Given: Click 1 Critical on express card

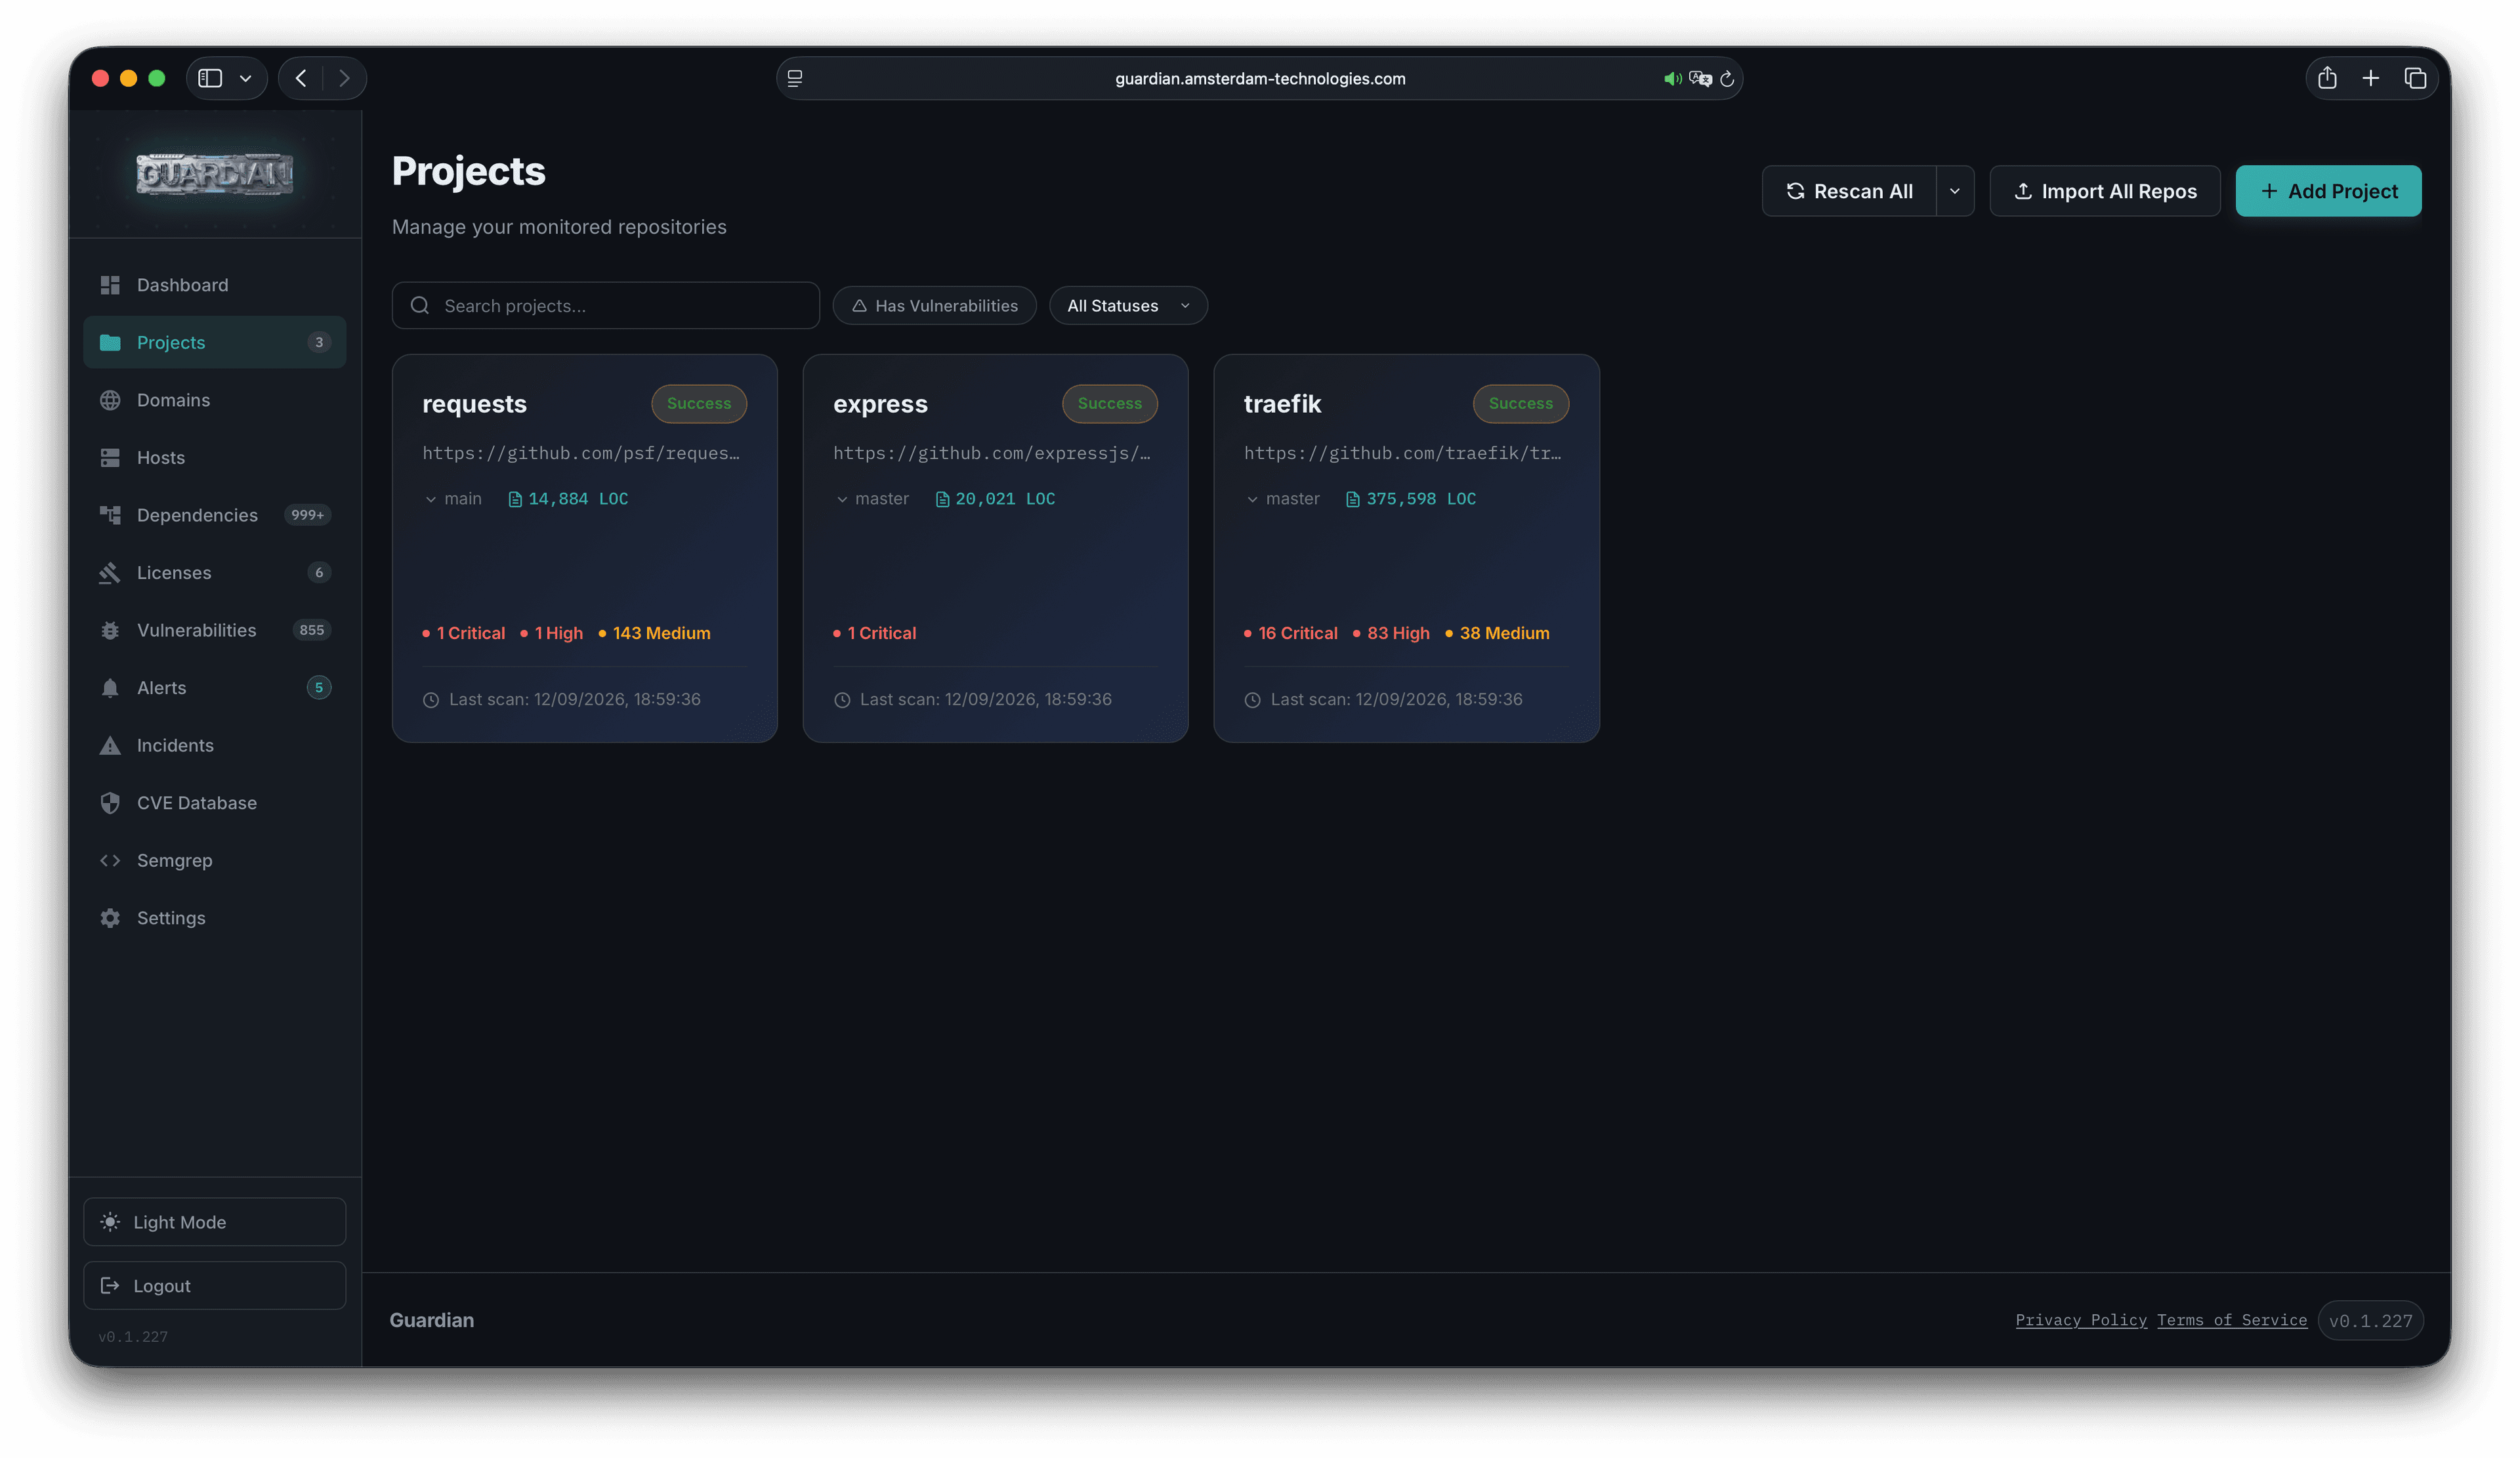Looking at the screenshot, I should (875, 633).
